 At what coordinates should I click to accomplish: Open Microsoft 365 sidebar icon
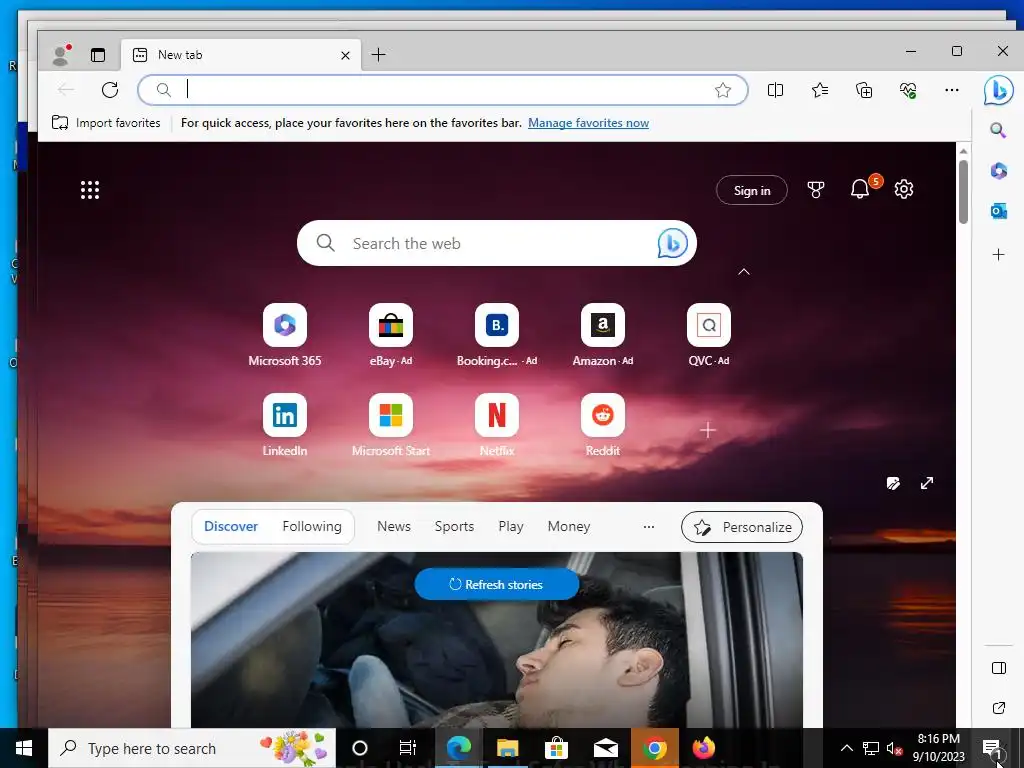(999, 170)
